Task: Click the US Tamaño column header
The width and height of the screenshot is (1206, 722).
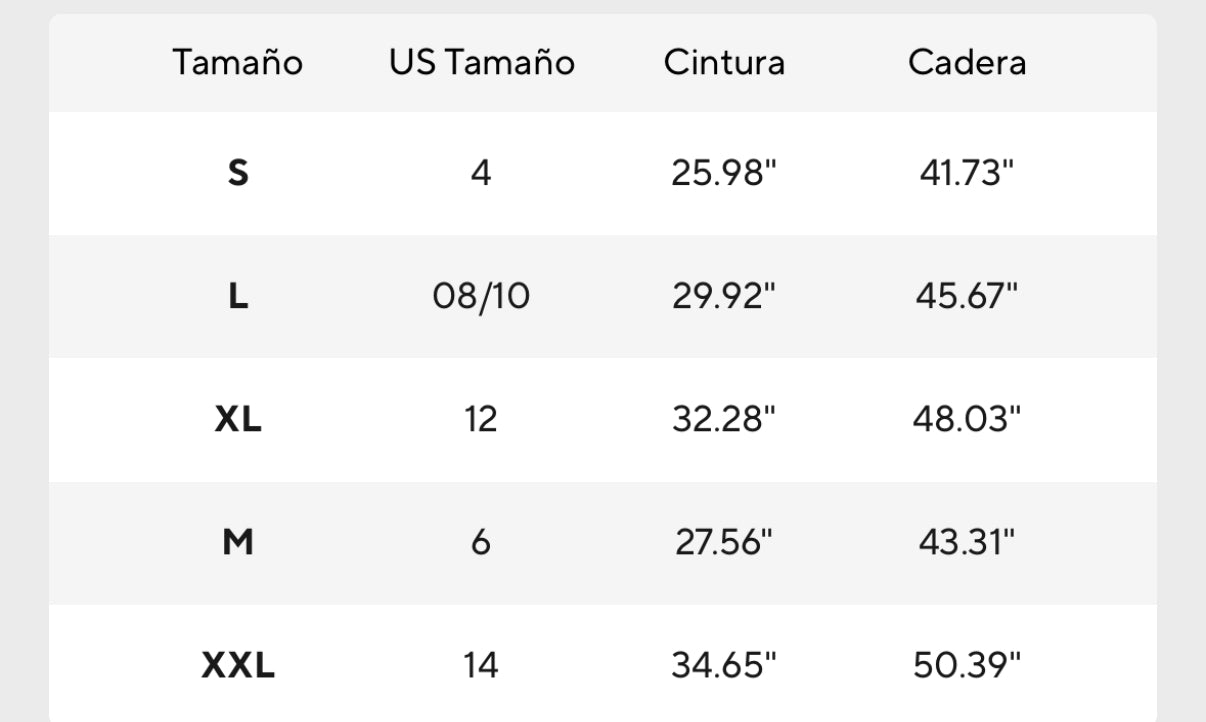Action: click(482, 63)
